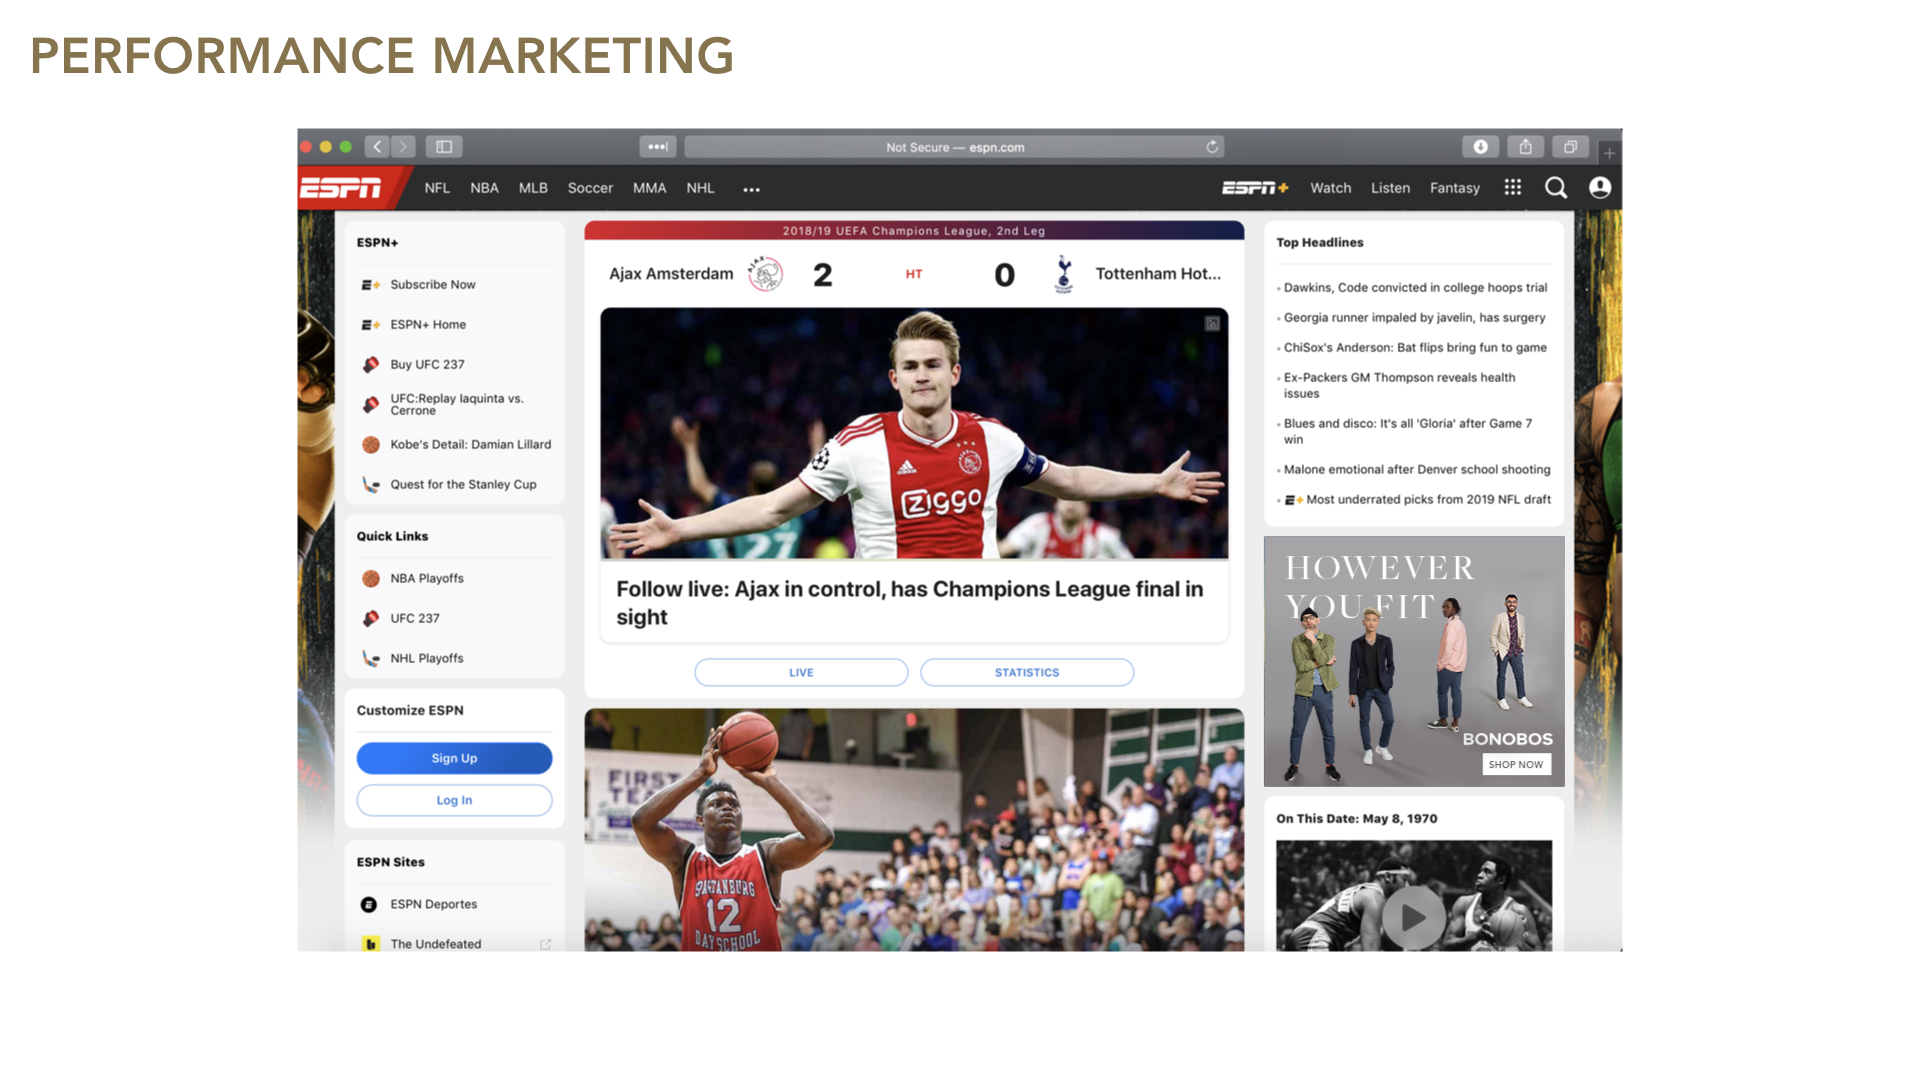The image size is (1920, 1080).
Task: Open Quest for the Stanley Cup link
Action: coord(463,485)
